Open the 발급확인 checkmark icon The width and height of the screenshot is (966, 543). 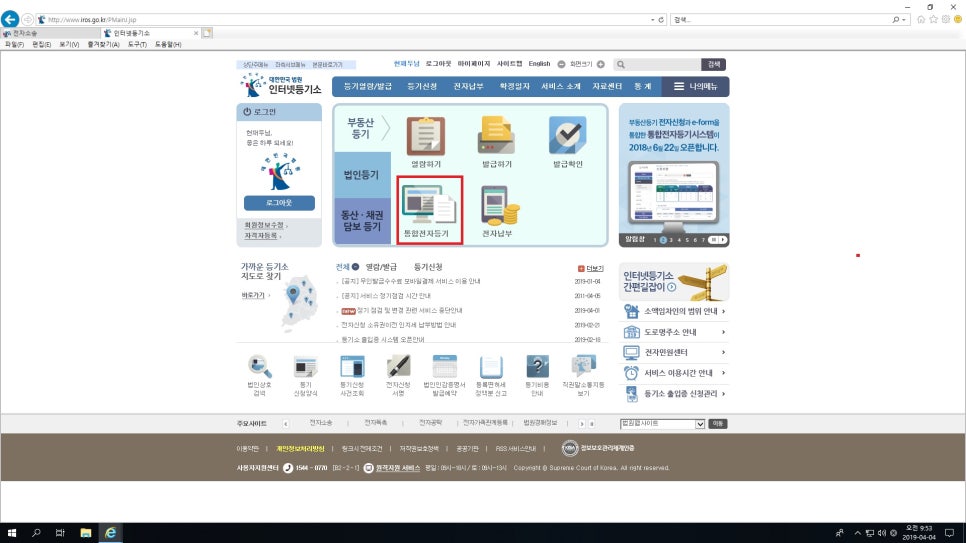tap(567, 136)
